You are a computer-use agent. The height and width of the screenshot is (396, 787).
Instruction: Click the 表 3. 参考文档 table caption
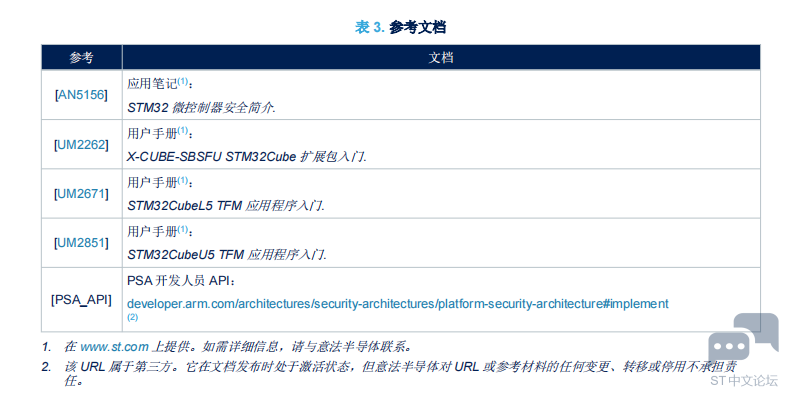tap(400, 27)
